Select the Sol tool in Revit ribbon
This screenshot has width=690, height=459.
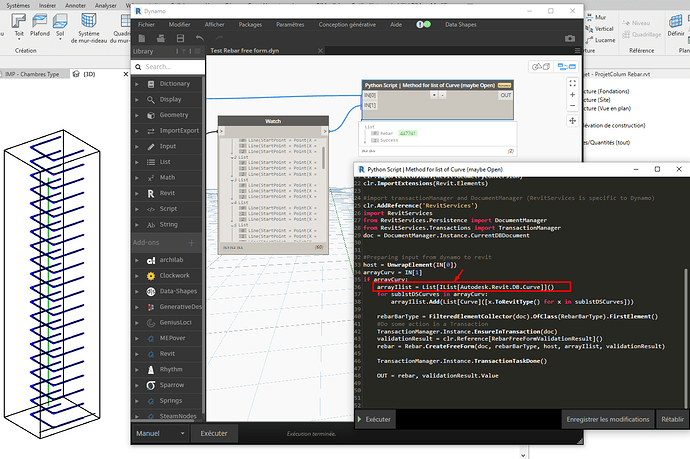pos(60,26)
